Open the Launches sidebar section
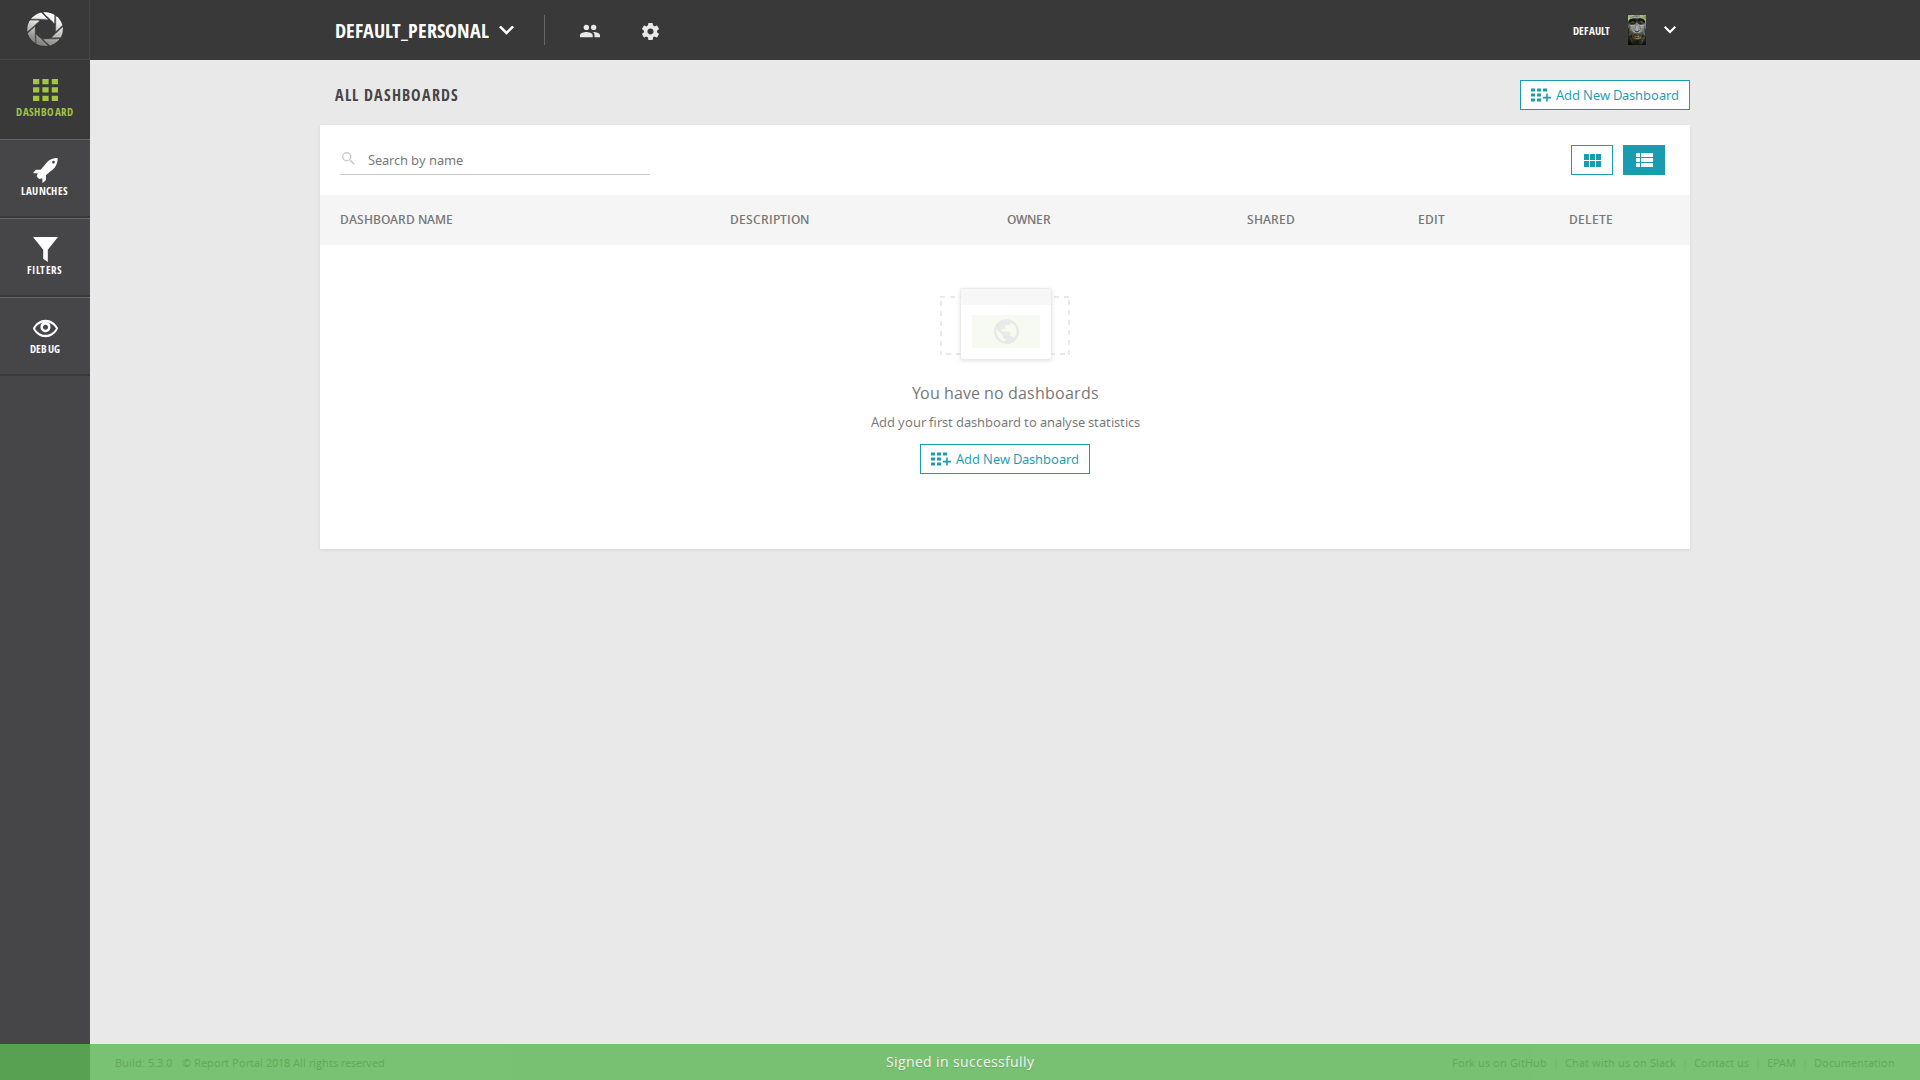 (45, 178)
